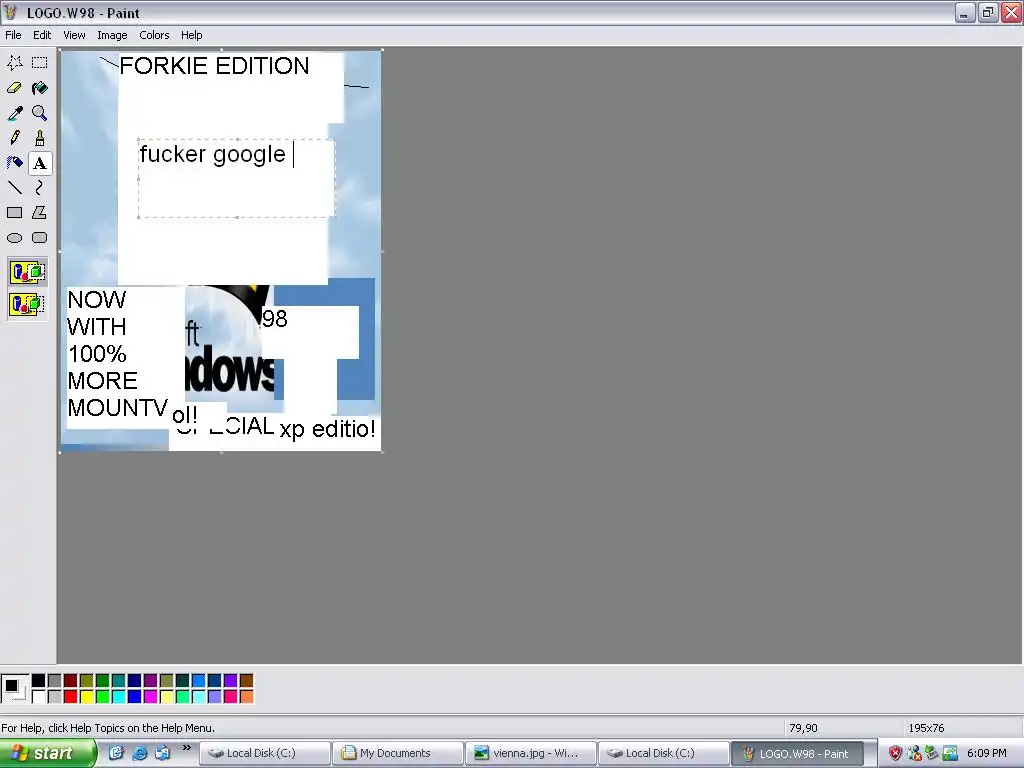Viewport: 1024px width, 768px height.
Task: Activate the Pick Color eyedropper tool
Action: [14, 113]
